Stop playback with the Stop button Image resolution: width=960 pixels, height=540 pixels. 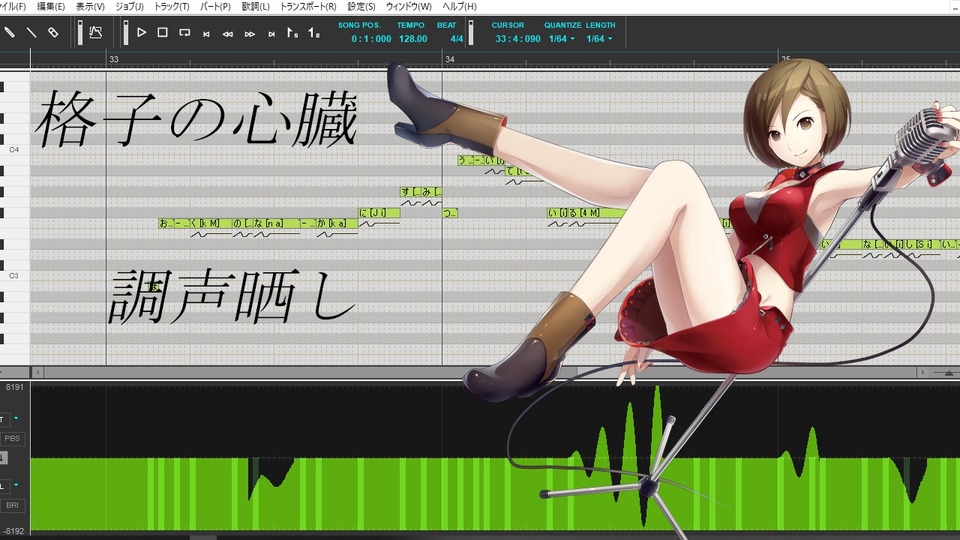163,32
